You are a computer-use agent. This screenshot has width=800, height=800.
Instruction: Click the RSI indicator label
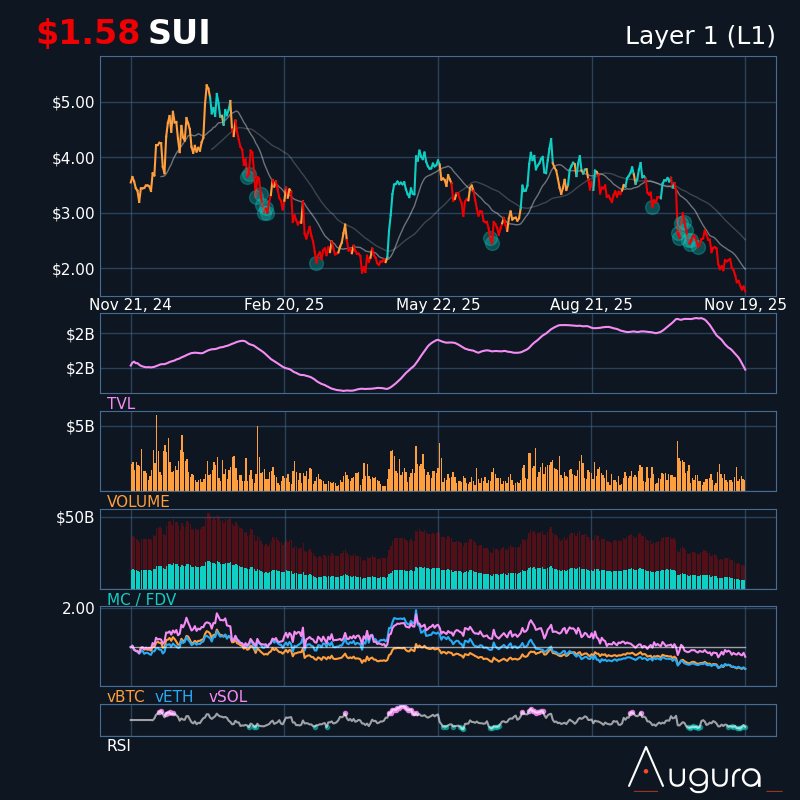(x=119, y=746)
